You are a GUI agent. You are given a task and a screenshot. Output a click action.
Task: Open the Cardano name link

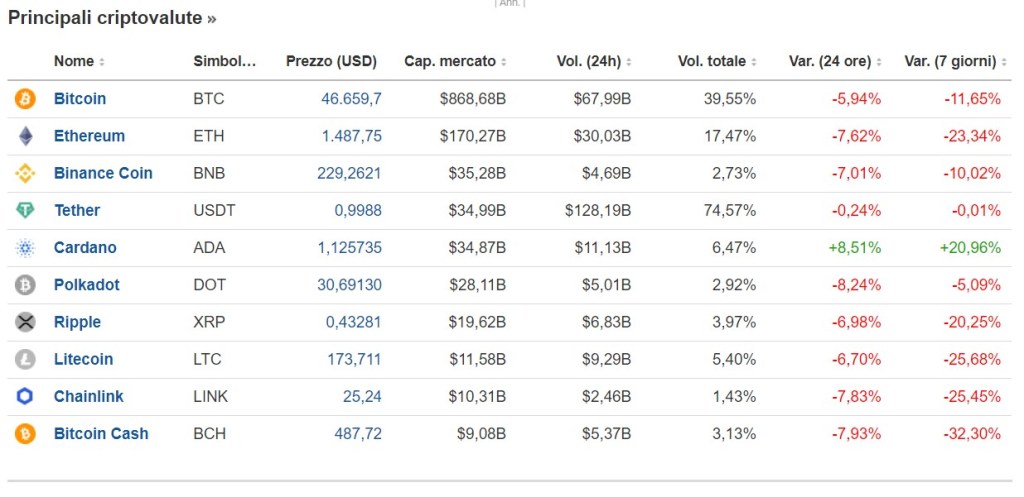[x=85, y=248]
